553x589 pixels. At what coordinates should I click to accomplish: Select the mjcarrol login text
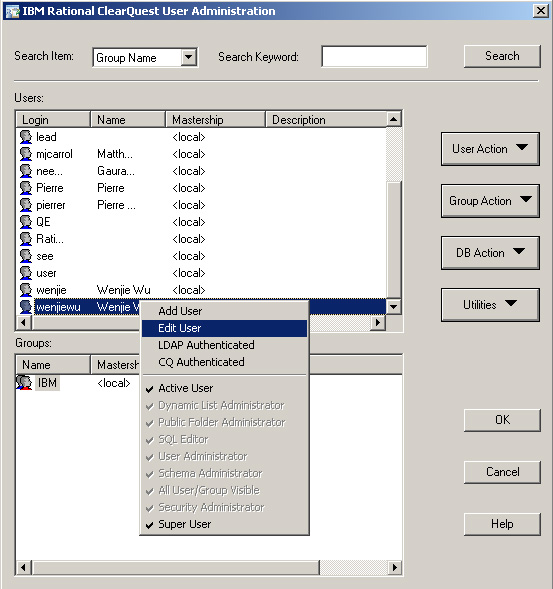point(54,154)
